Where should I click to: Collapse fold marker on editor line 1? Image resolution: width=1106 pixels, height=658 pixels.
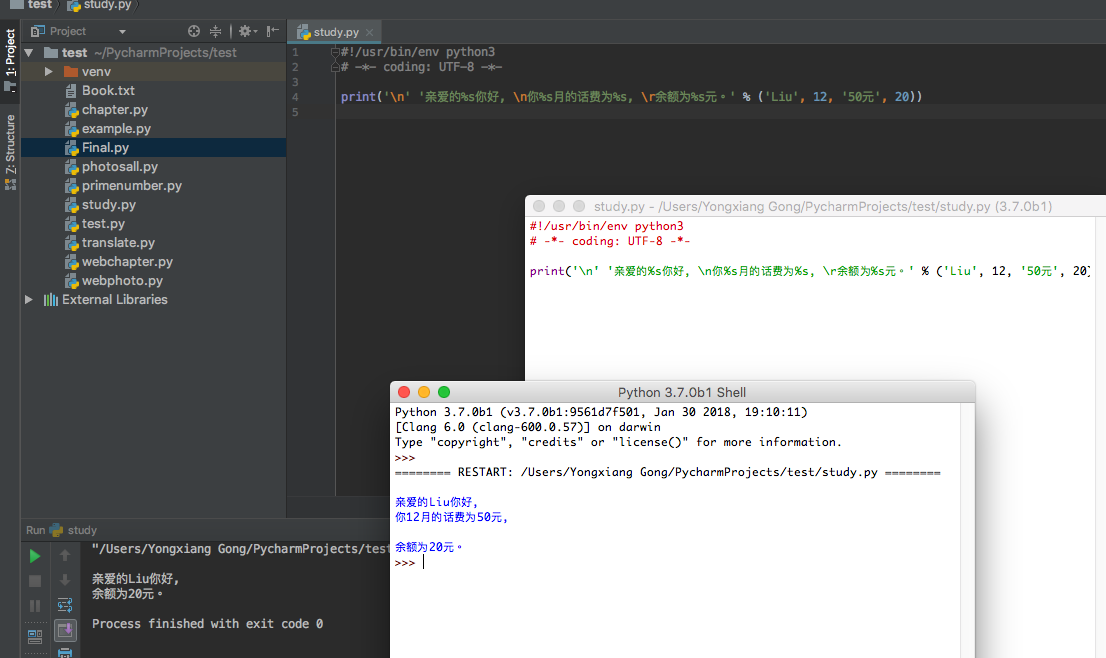[336, 51]
